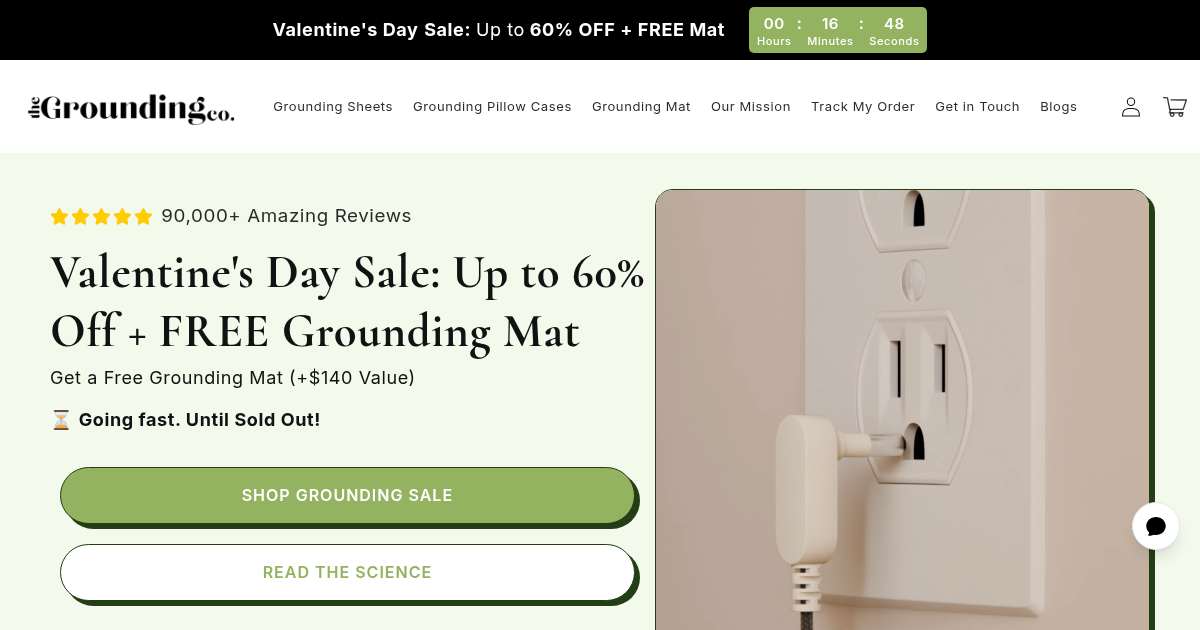Browse the Blogs section
Image resolution: width=1200 pixels, height=630 pixels.
click(x=1058, y=106)
